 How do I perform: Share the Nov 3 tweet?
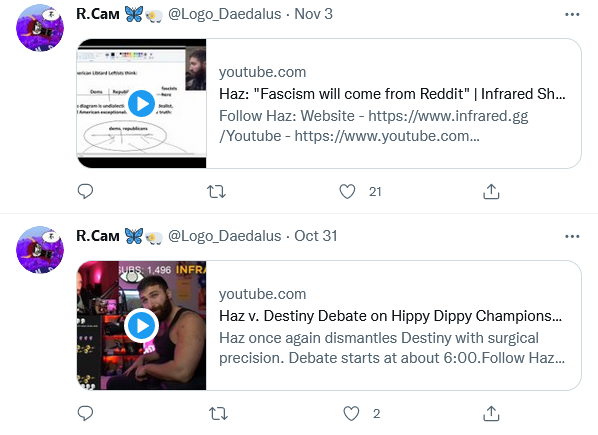[491, 191]
